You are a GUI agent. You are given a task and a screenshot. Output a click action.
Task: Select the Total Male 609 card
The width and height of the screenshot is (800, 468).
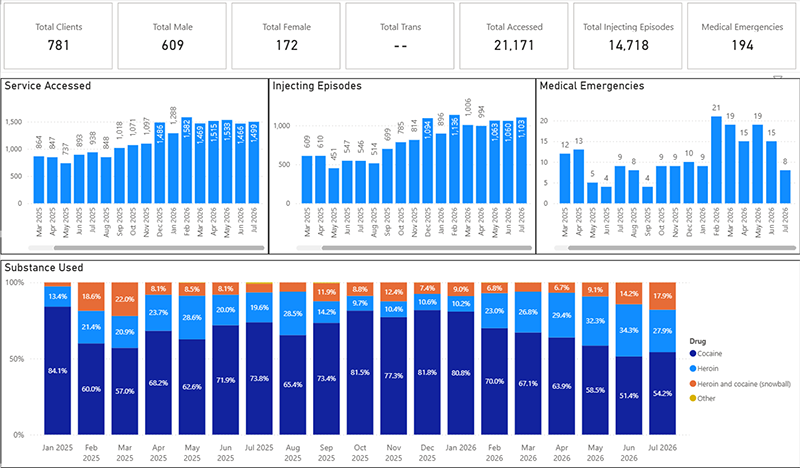(172, 36)
